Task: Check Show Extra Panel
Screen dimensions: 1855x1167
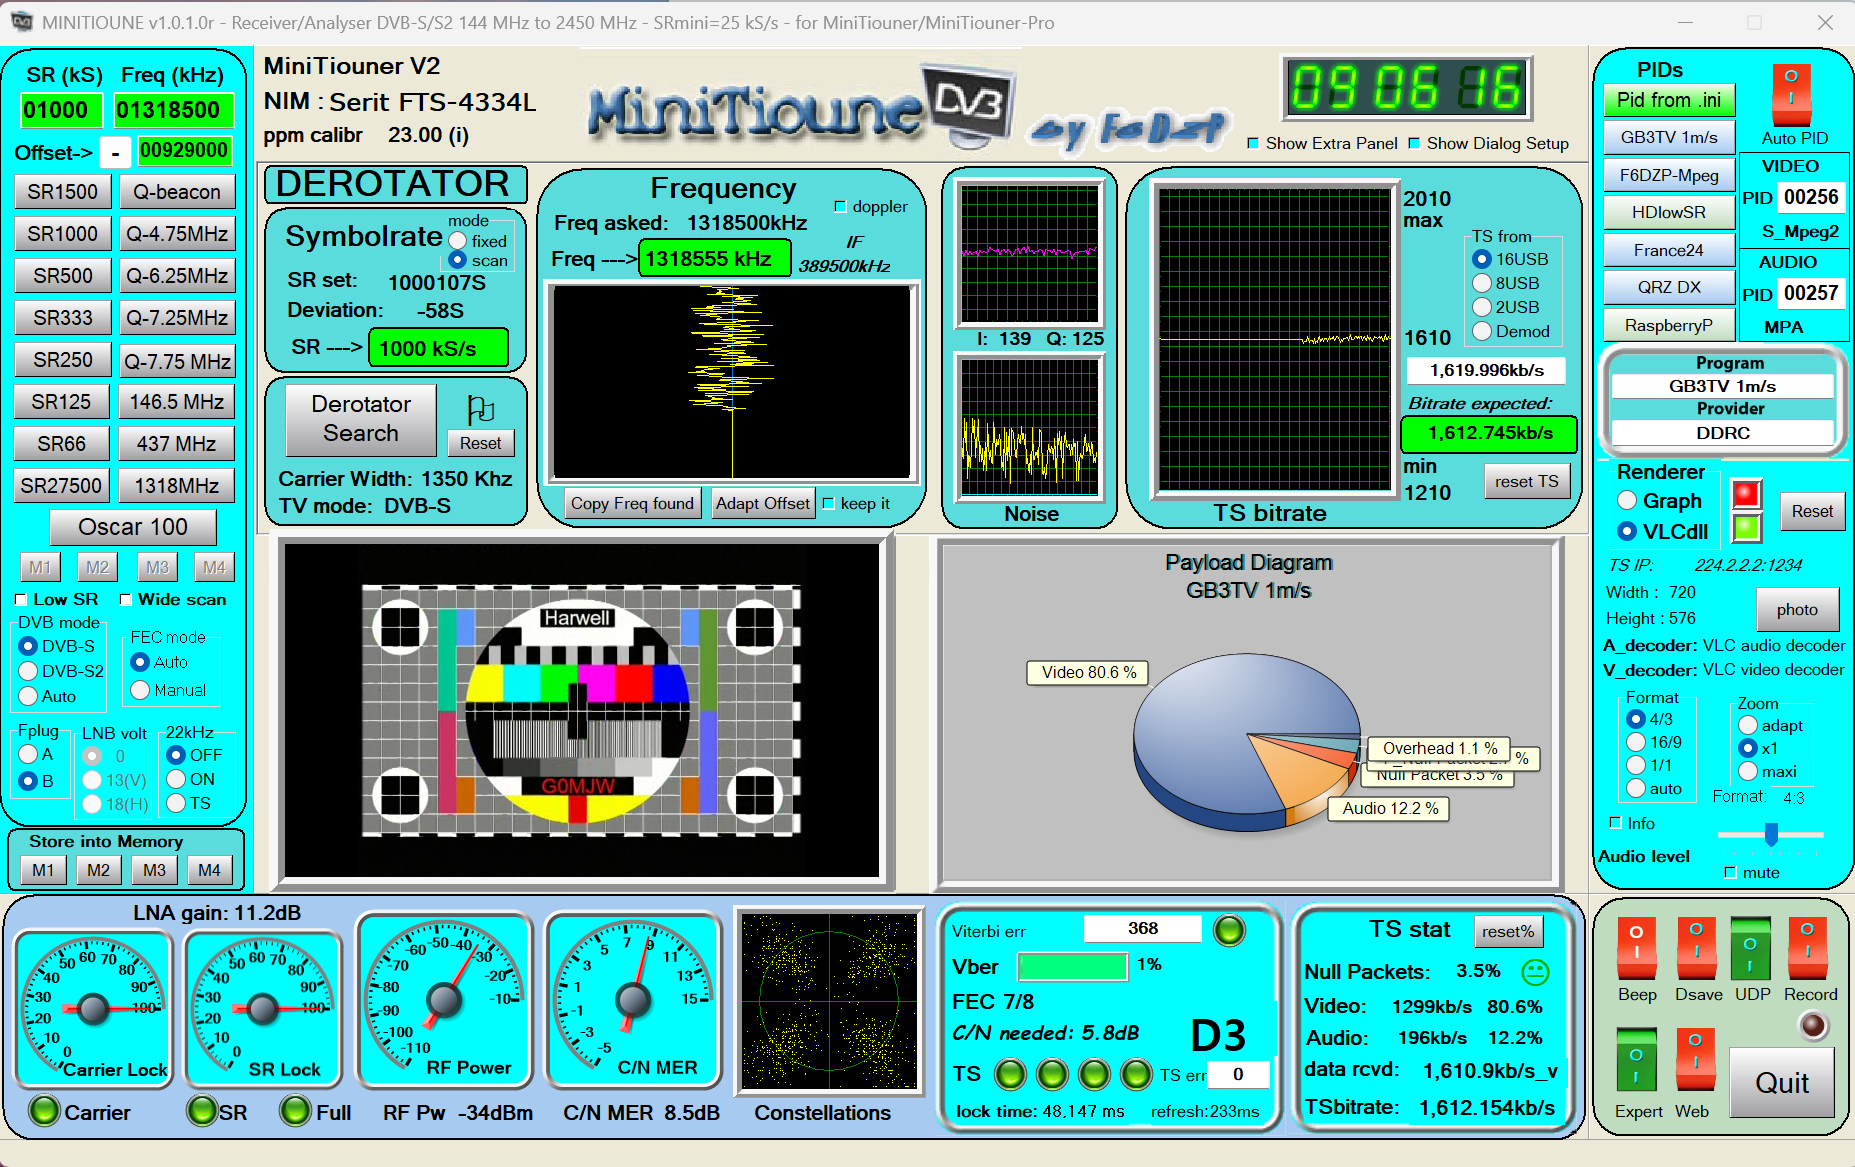Action: [1254, 143]
